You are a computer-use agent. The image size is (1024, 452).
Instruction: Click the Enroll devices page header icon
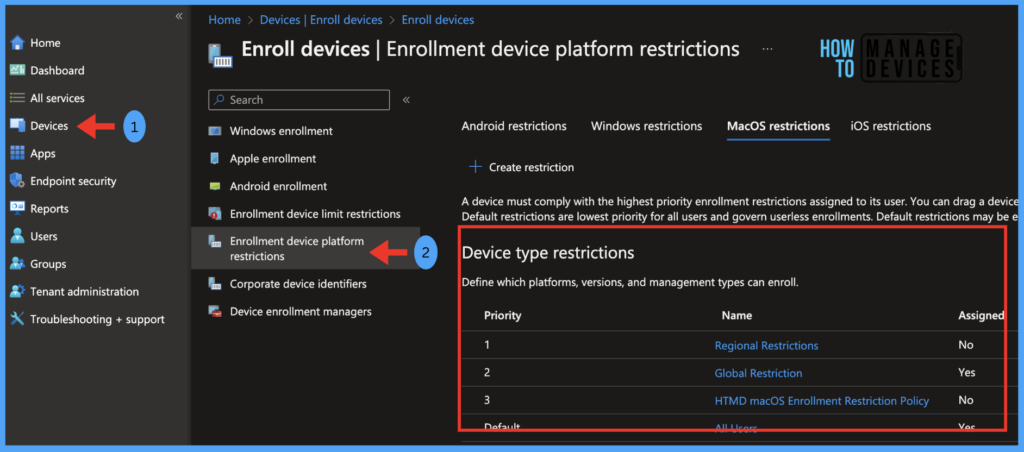coord(220,56)
